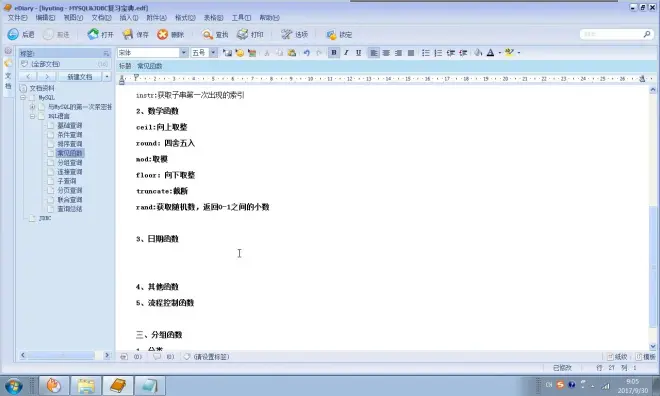Open the 查找 search tool
Image resolution: width=660 pixels, height=396 pixels.
click(x=207, y=34)
